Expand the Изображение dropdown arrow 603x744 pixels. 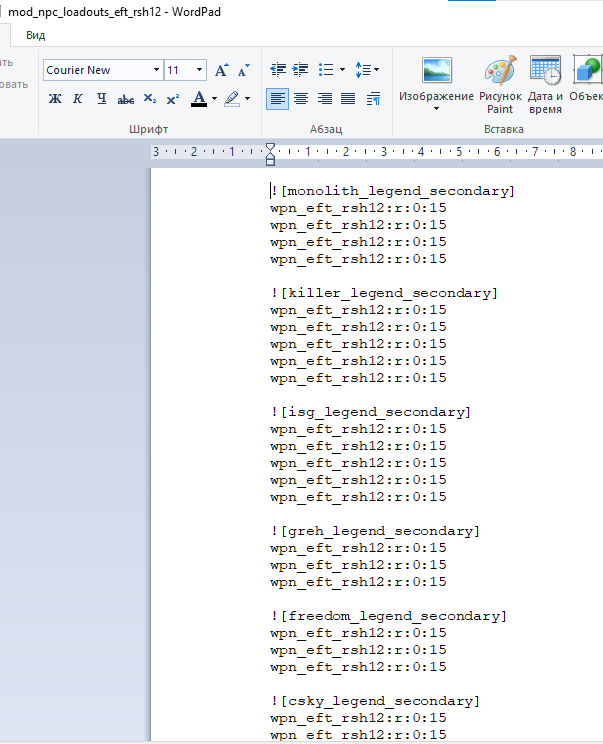pyautogui.click(x=436, y=109)
